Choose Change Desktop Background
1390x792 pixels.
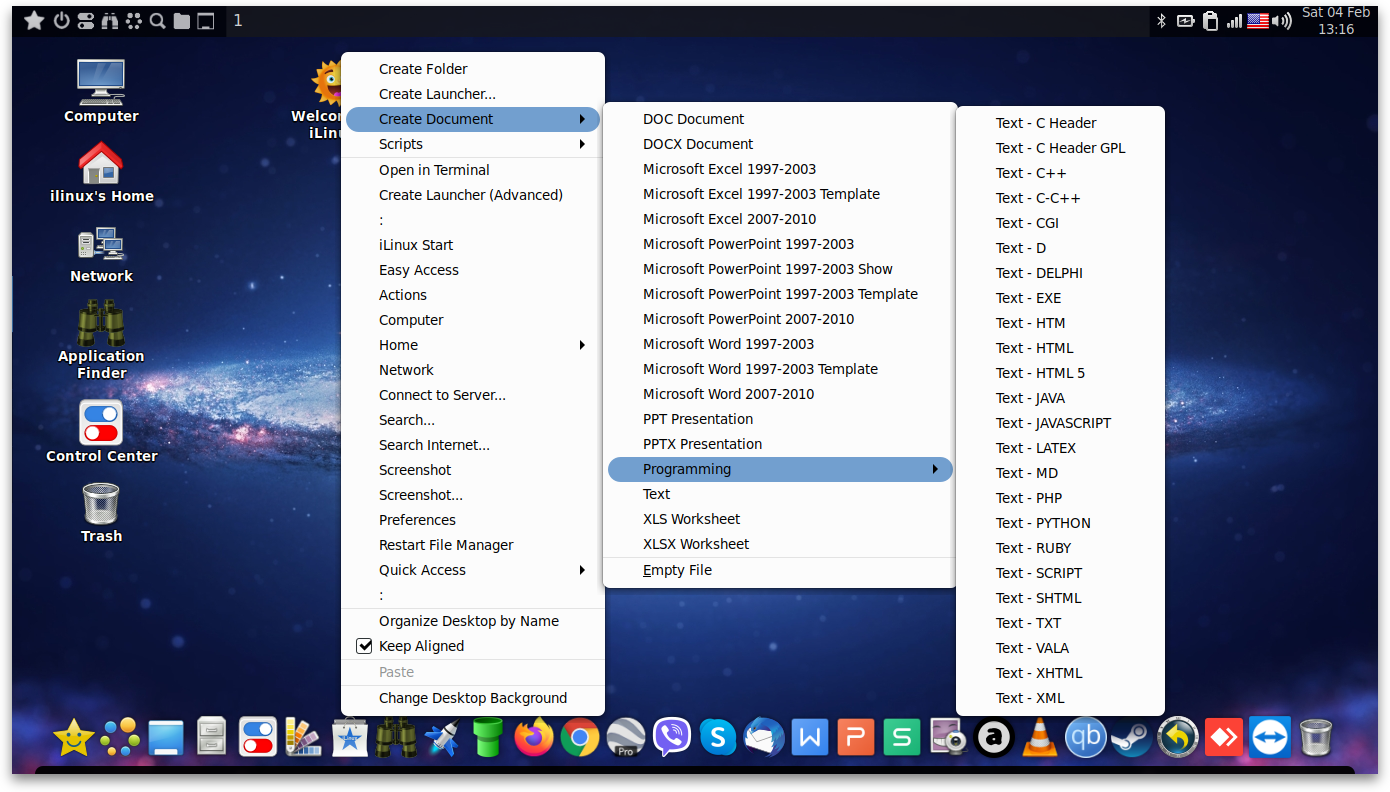pos(473,698)
